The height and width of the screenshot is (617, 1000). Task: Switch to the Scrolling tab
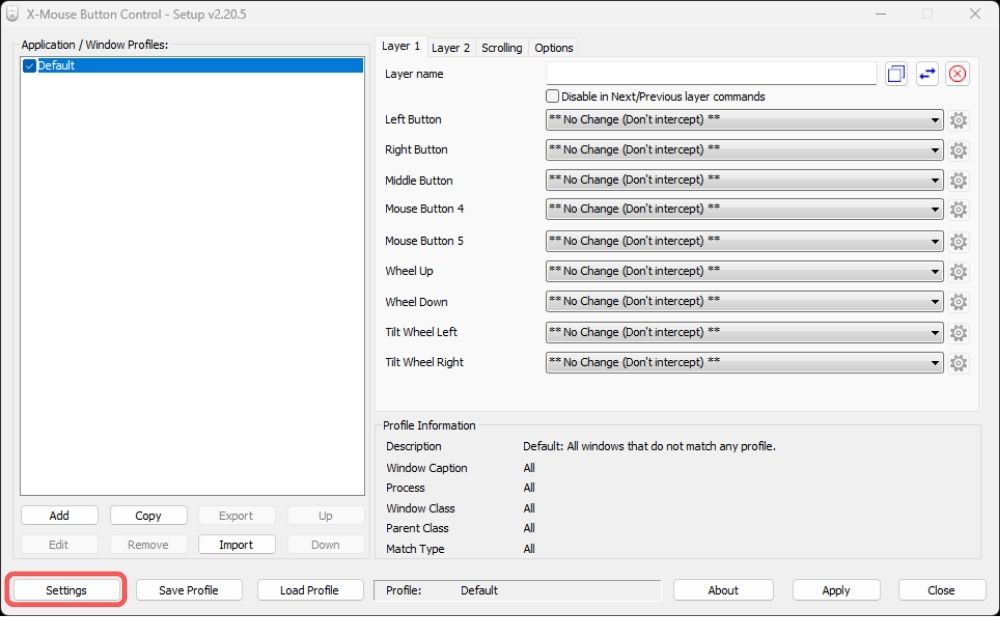[501, 48]
